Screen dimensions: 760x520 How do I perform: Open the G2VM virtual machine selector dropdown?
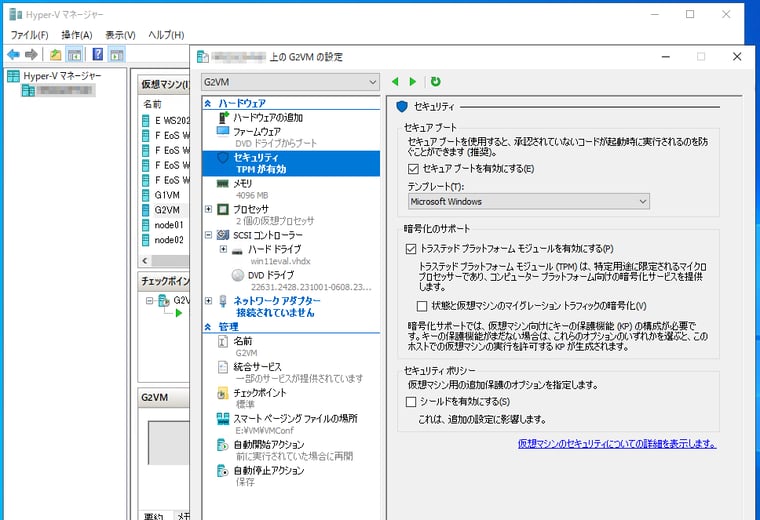coord(290,82)
